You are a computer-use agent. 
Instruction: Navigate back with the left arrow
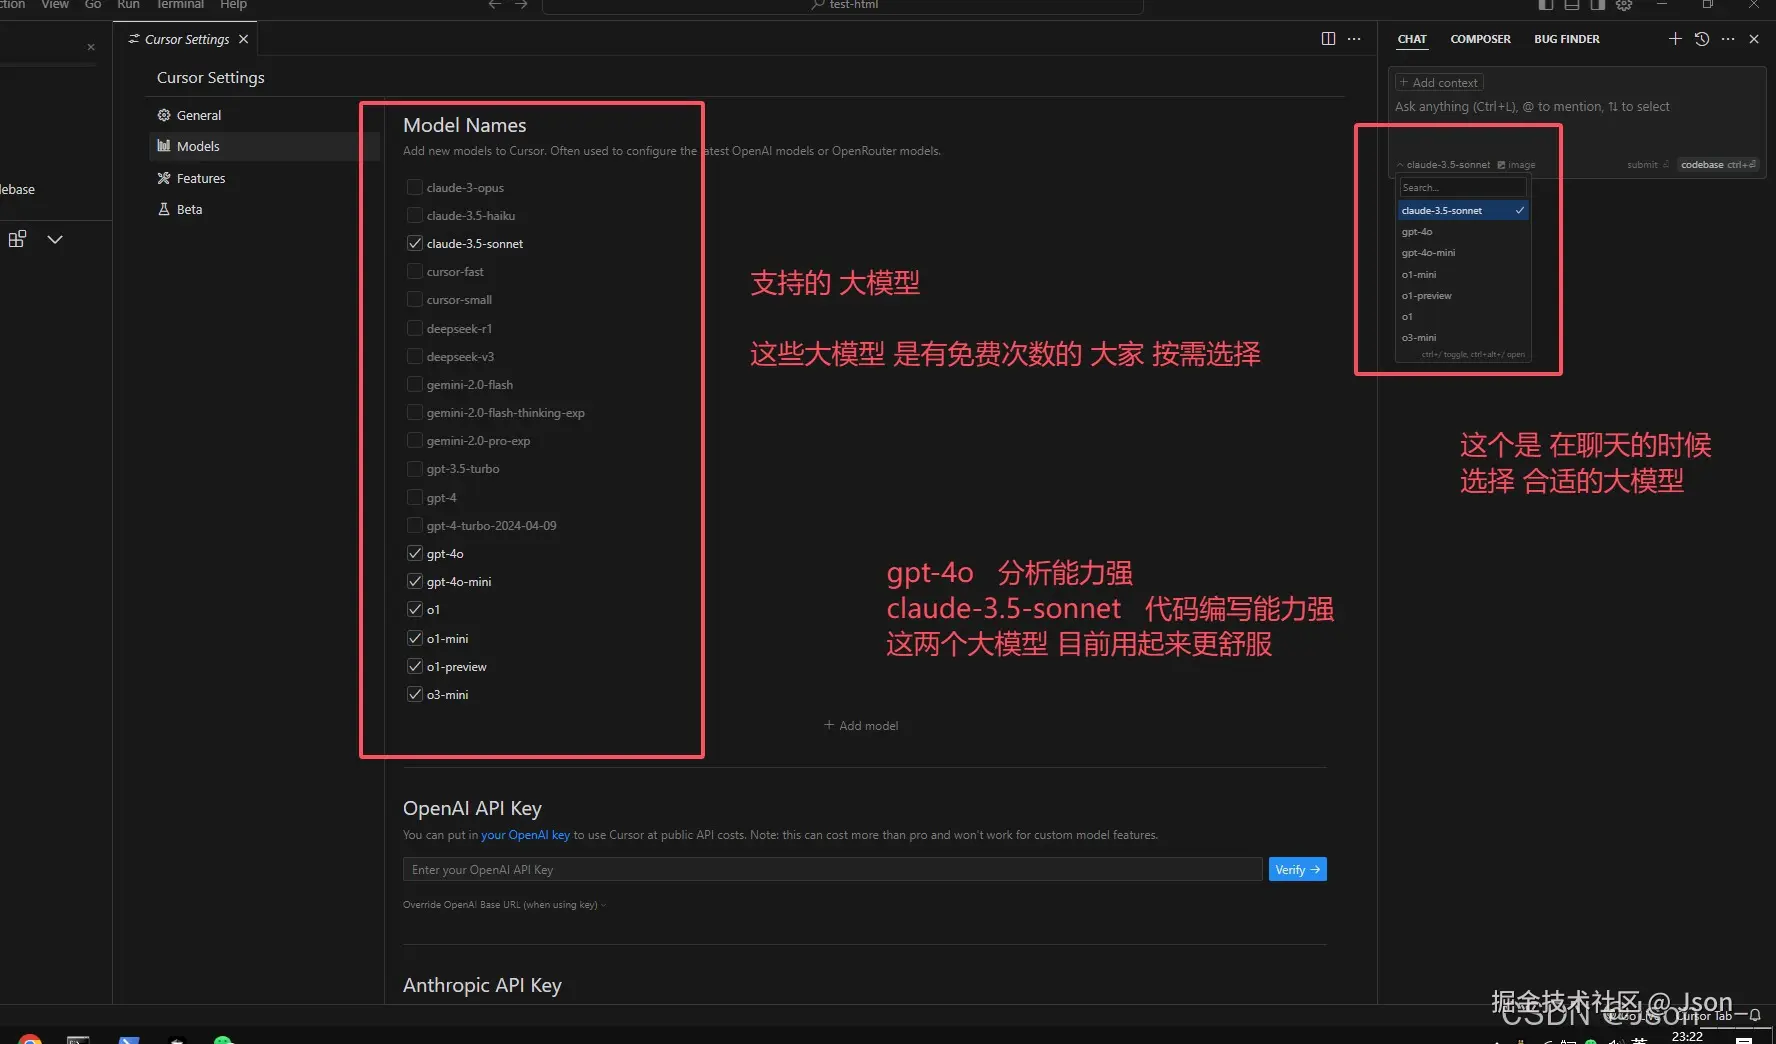click(495, 5)
